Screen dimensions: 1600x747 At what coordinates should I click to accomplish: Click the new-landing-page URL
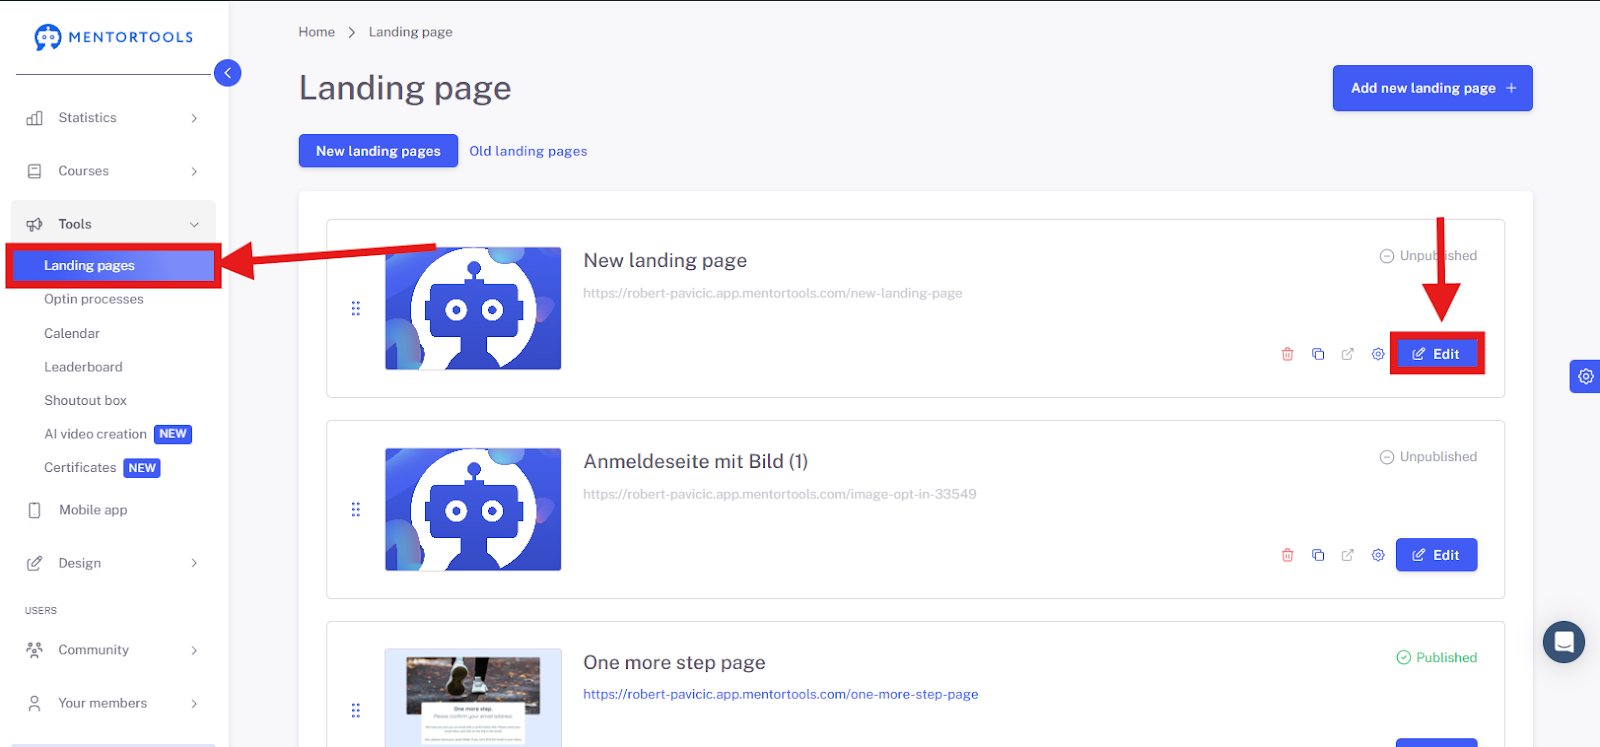(773, 293)
